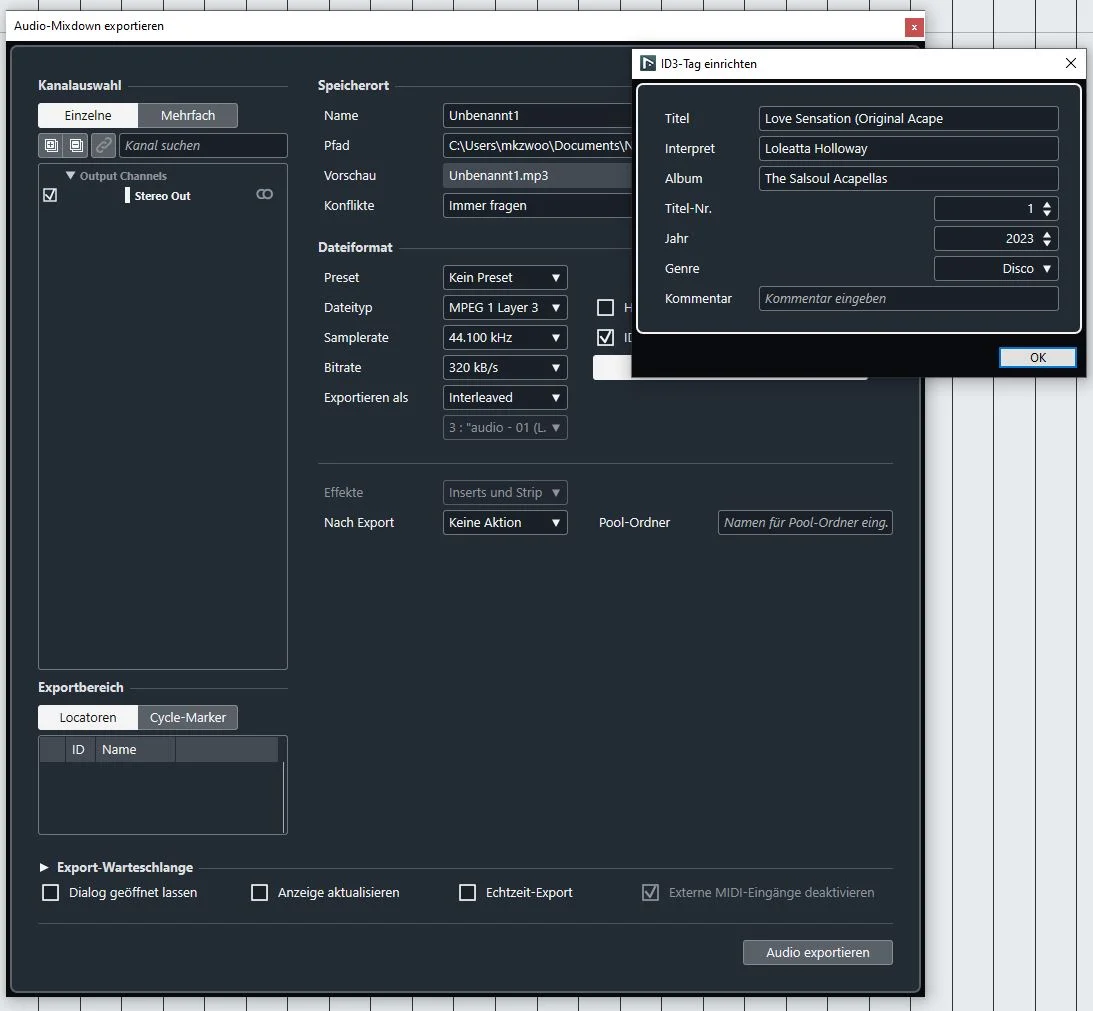This screenshot has width=1093, height=1011.
Task: Select the Cycle-Marker tab
Action: pyautogui.click(x=188, y=717)
